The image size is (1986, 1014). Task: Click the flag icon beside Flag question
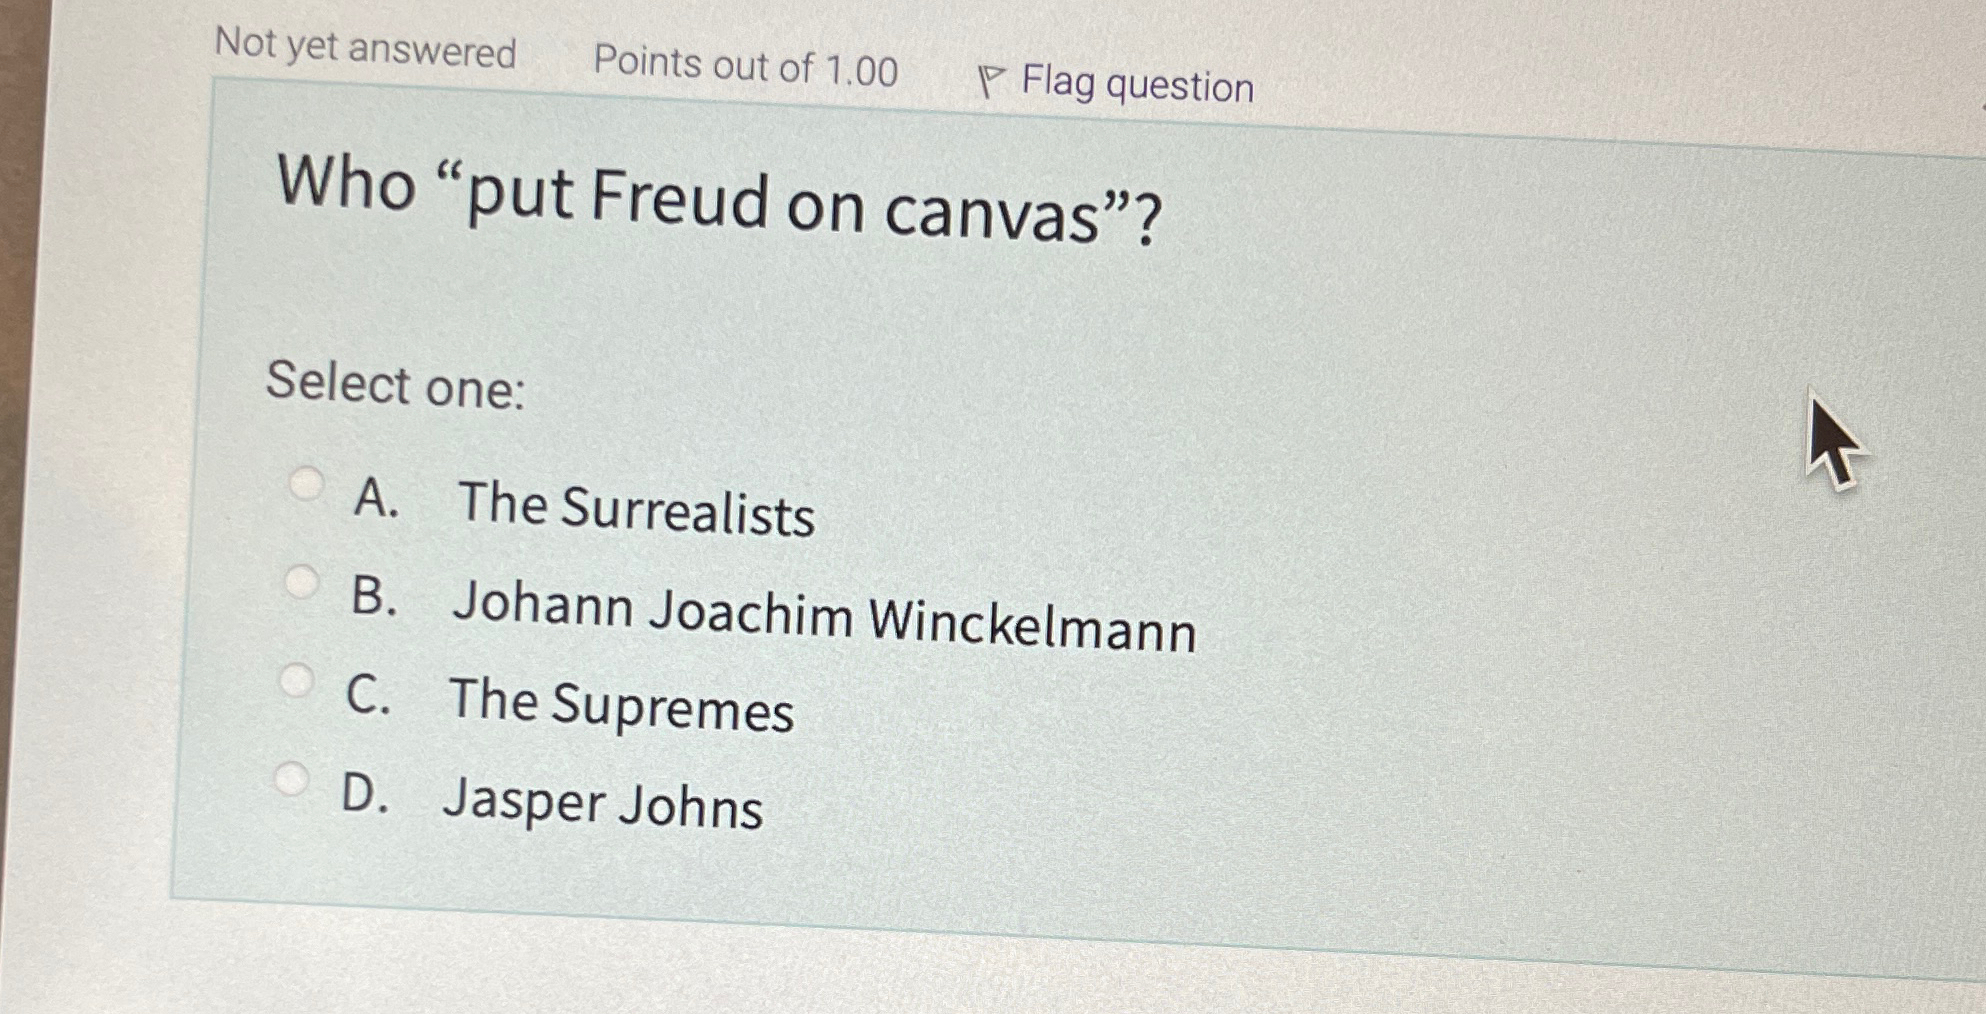[991, 78]
